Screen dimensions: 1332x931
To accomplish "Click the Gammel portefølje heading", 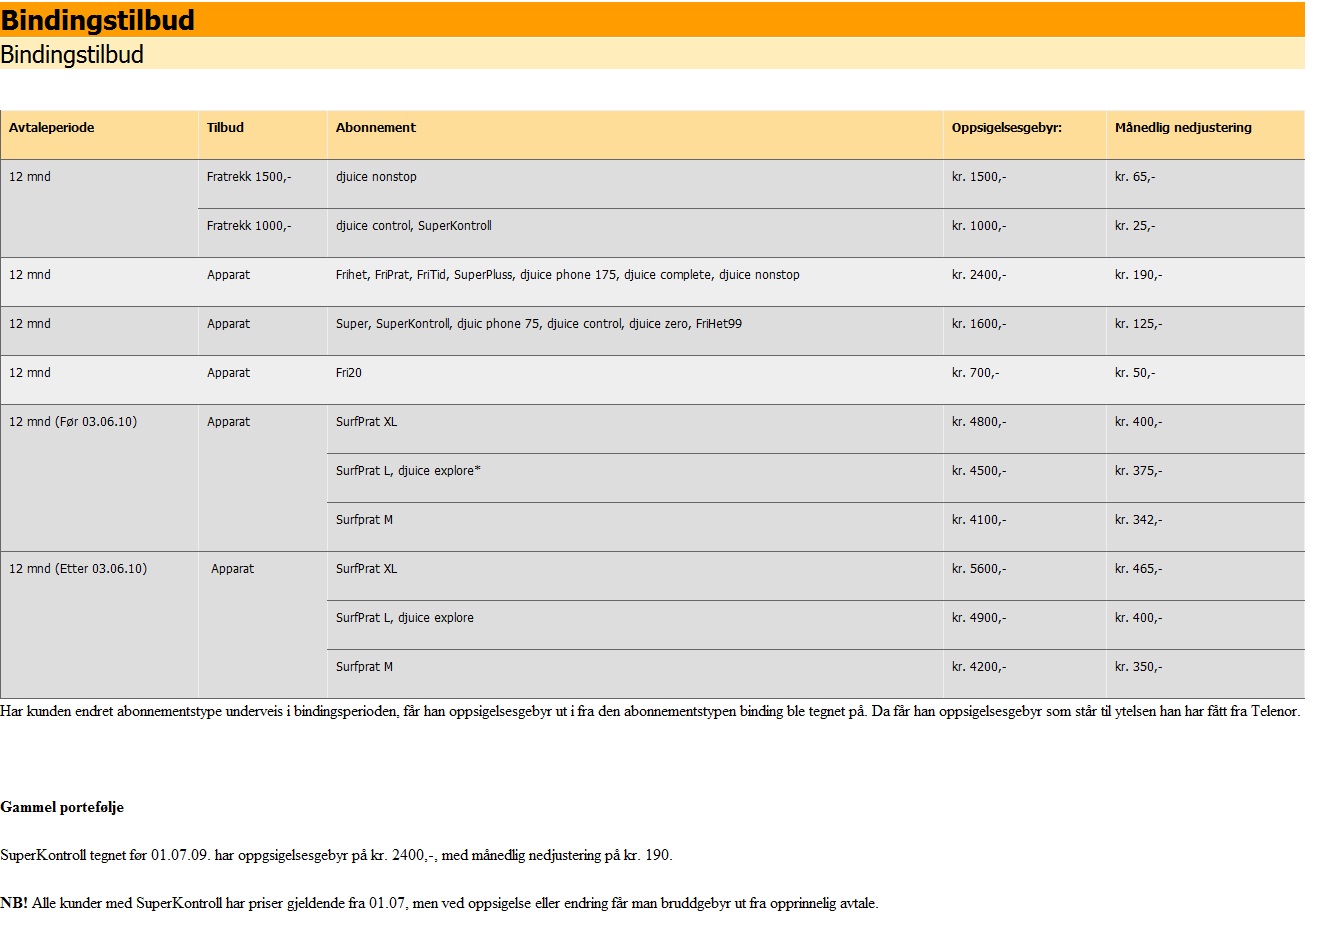I will coord(62,807).
